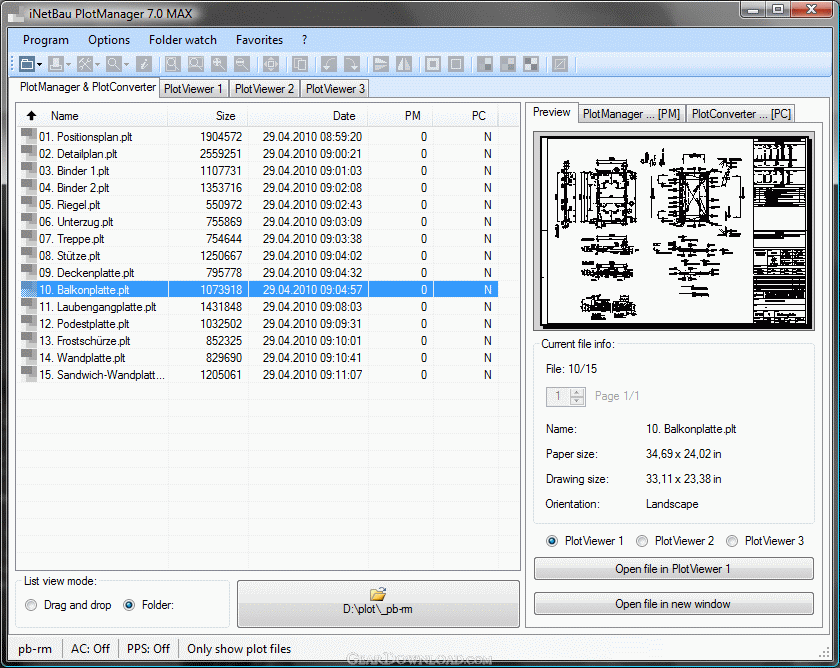
Task: Open the Favorites menu
Action: pyautogui.click(x=259, y=40)
